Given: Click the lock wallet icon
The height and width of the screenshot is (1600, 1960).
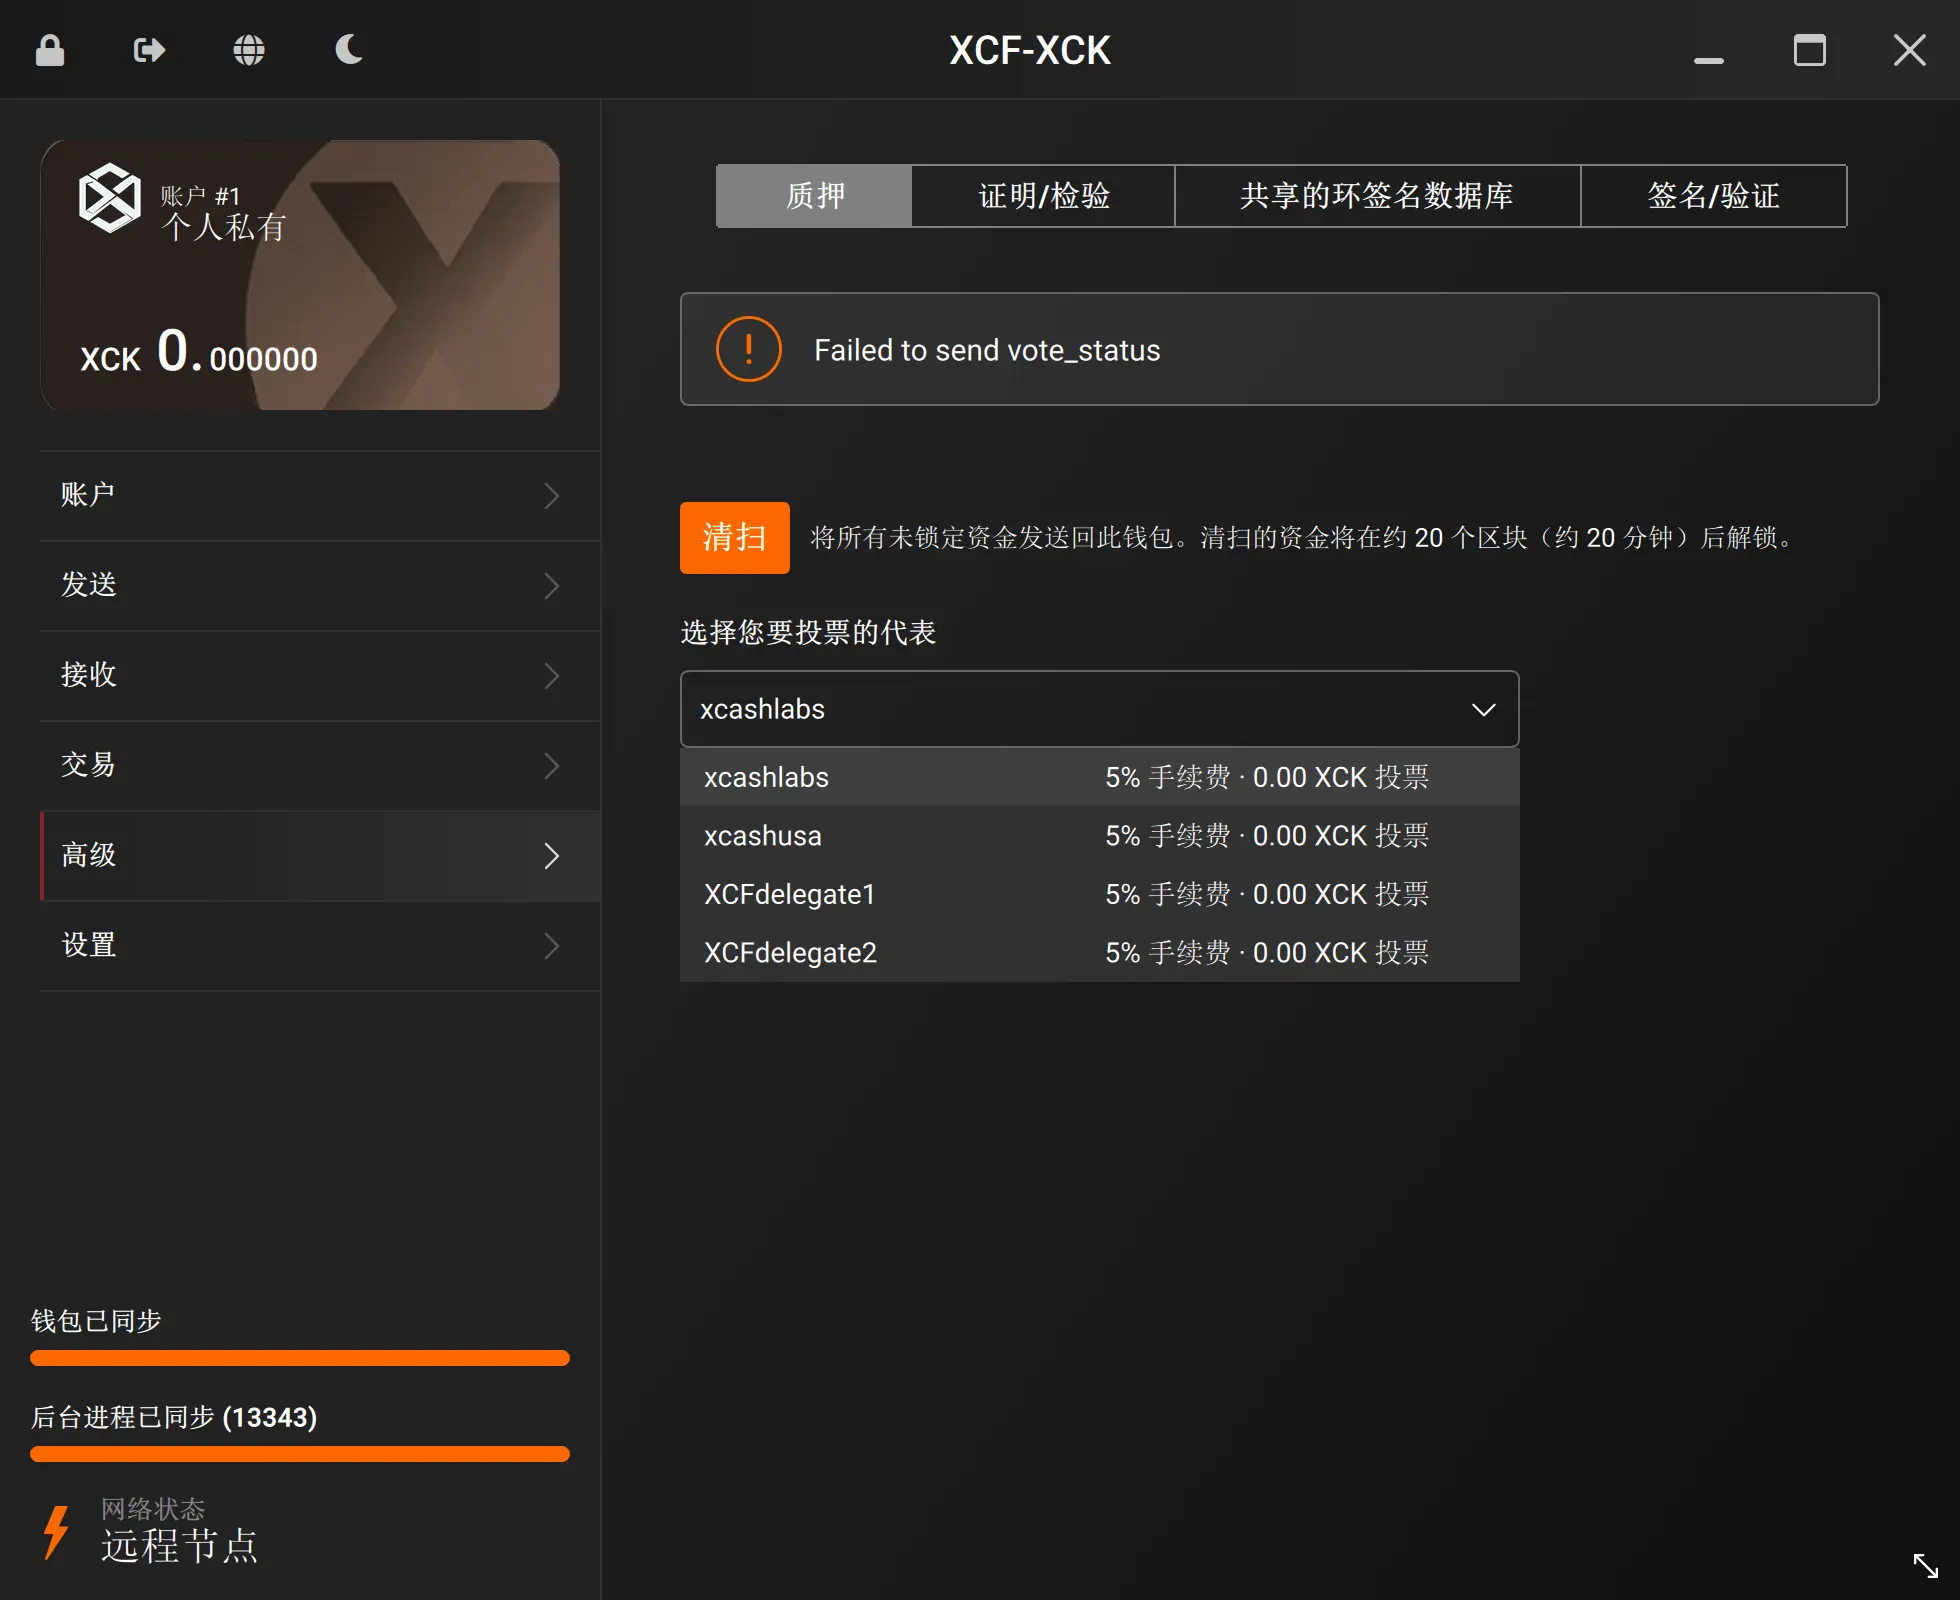Looking at the screenshot, I should coord(50,50).
